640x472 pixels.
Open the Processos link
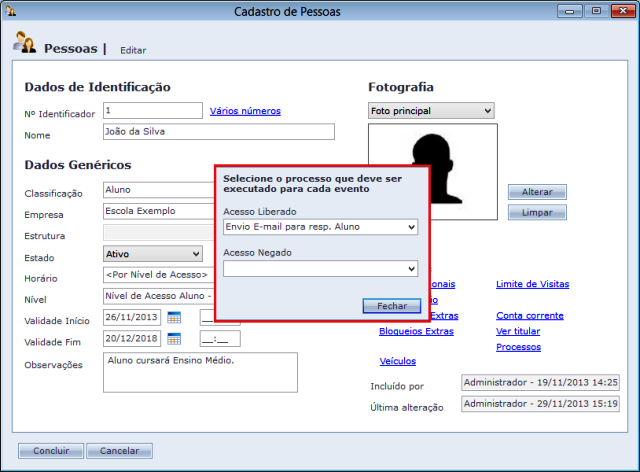tap(518, 347)
